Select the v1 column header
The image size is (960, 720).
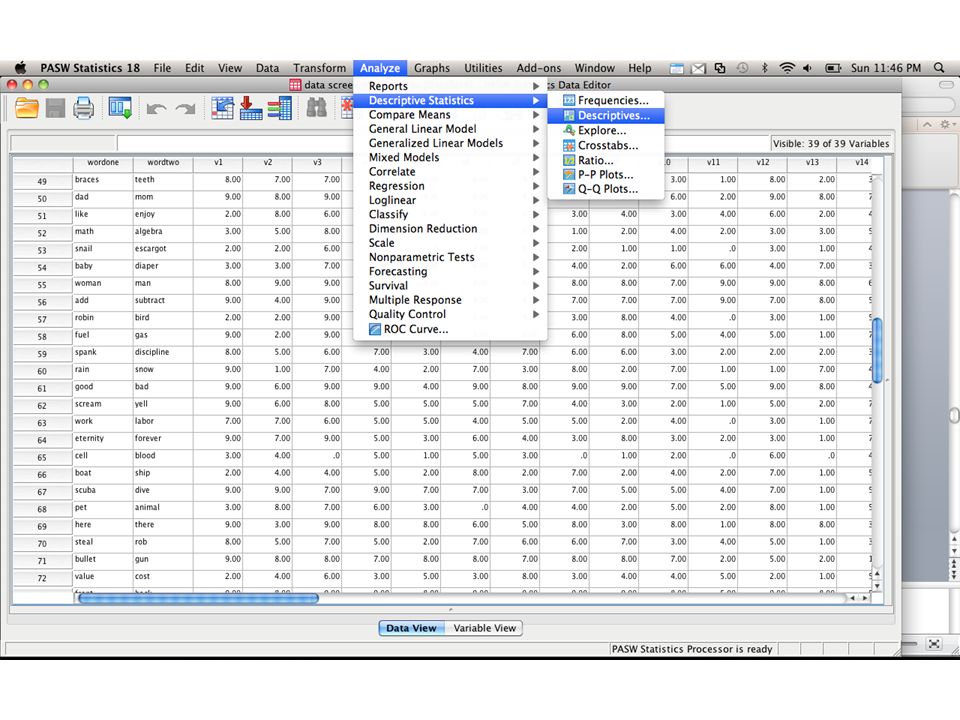tap(218, 163)
